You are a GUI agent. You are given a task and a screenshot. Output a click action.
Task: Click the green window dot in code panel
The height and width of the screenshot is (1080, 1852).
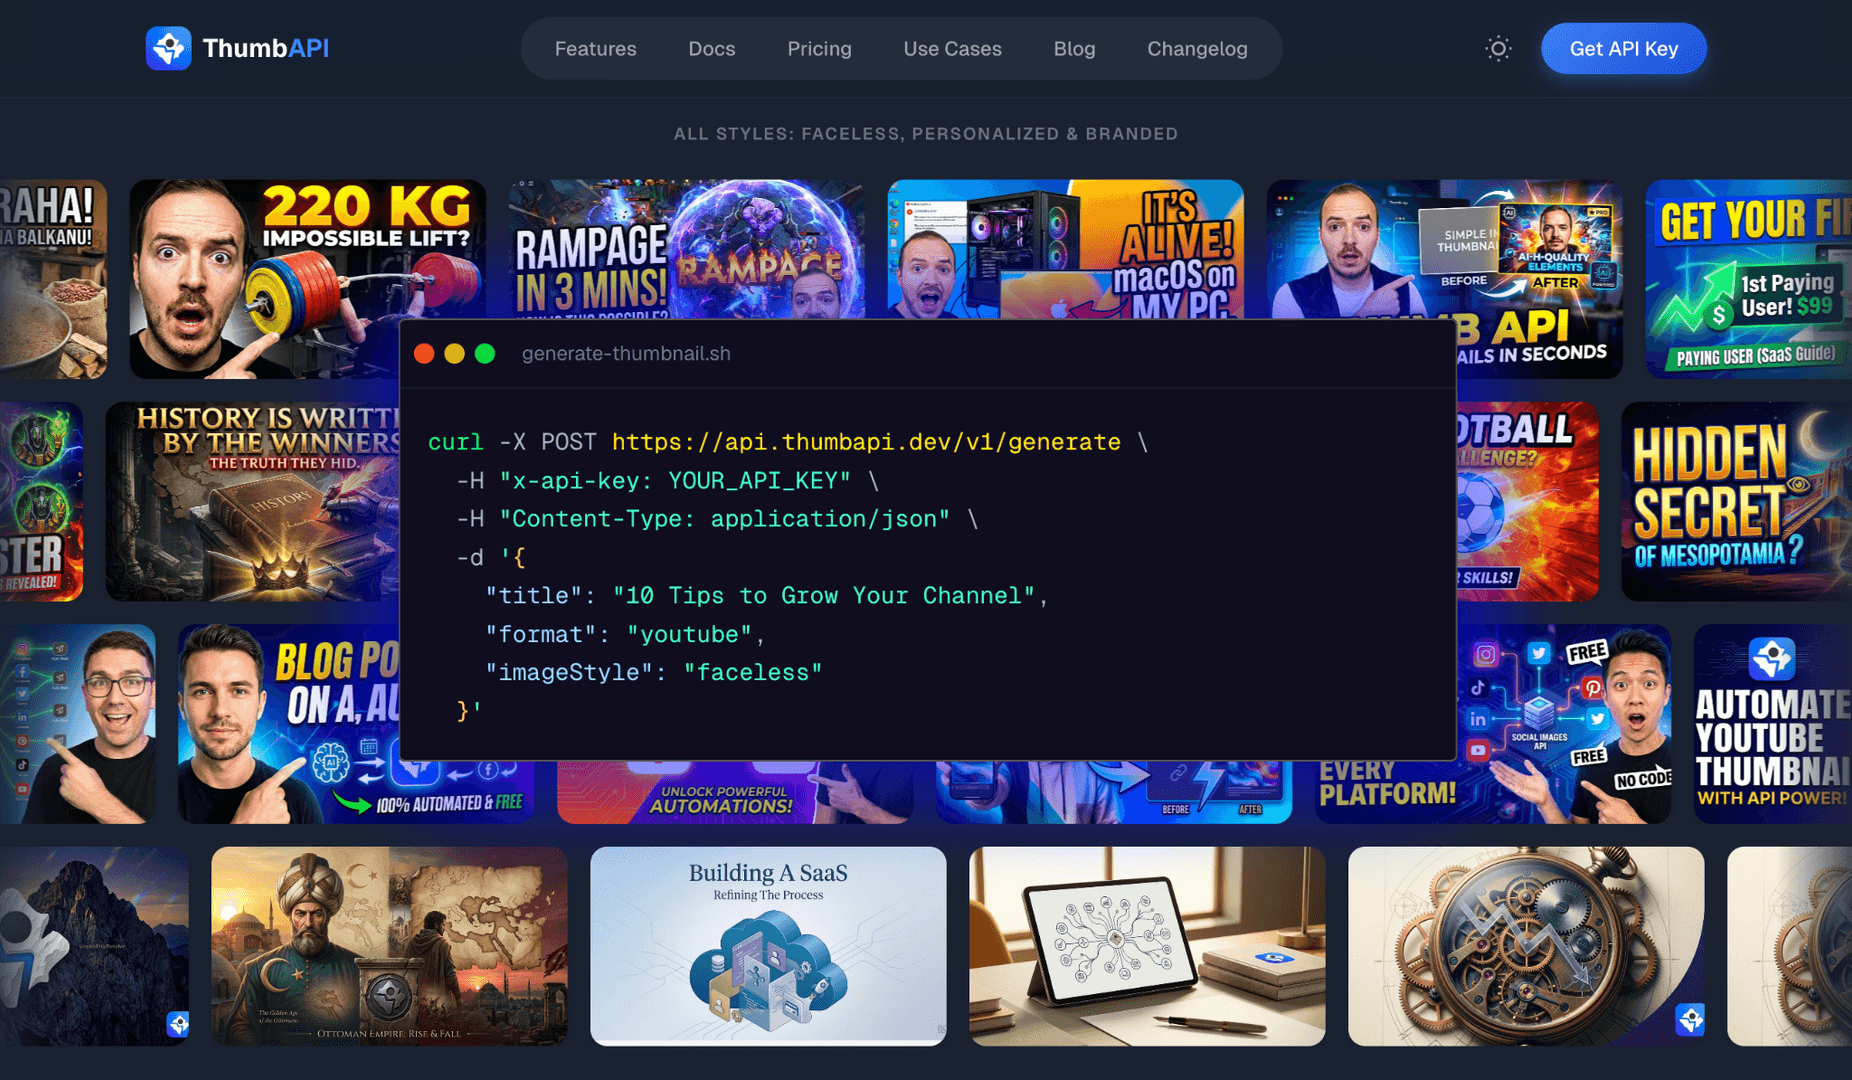pos(485,354)
